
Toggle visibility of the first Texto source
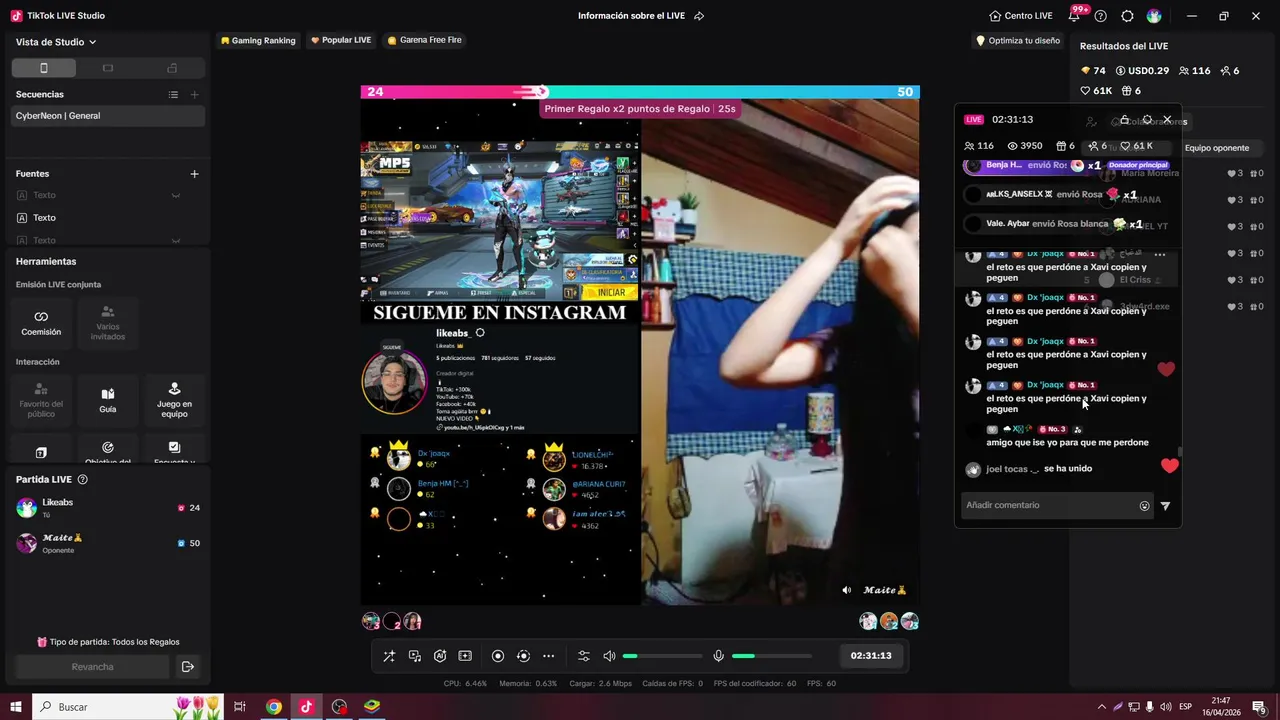tap(176, 195)
